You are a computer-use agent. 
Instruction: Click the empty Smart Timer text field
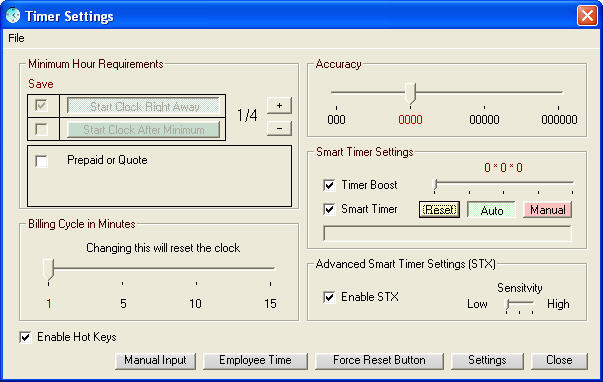pos(448,233)
